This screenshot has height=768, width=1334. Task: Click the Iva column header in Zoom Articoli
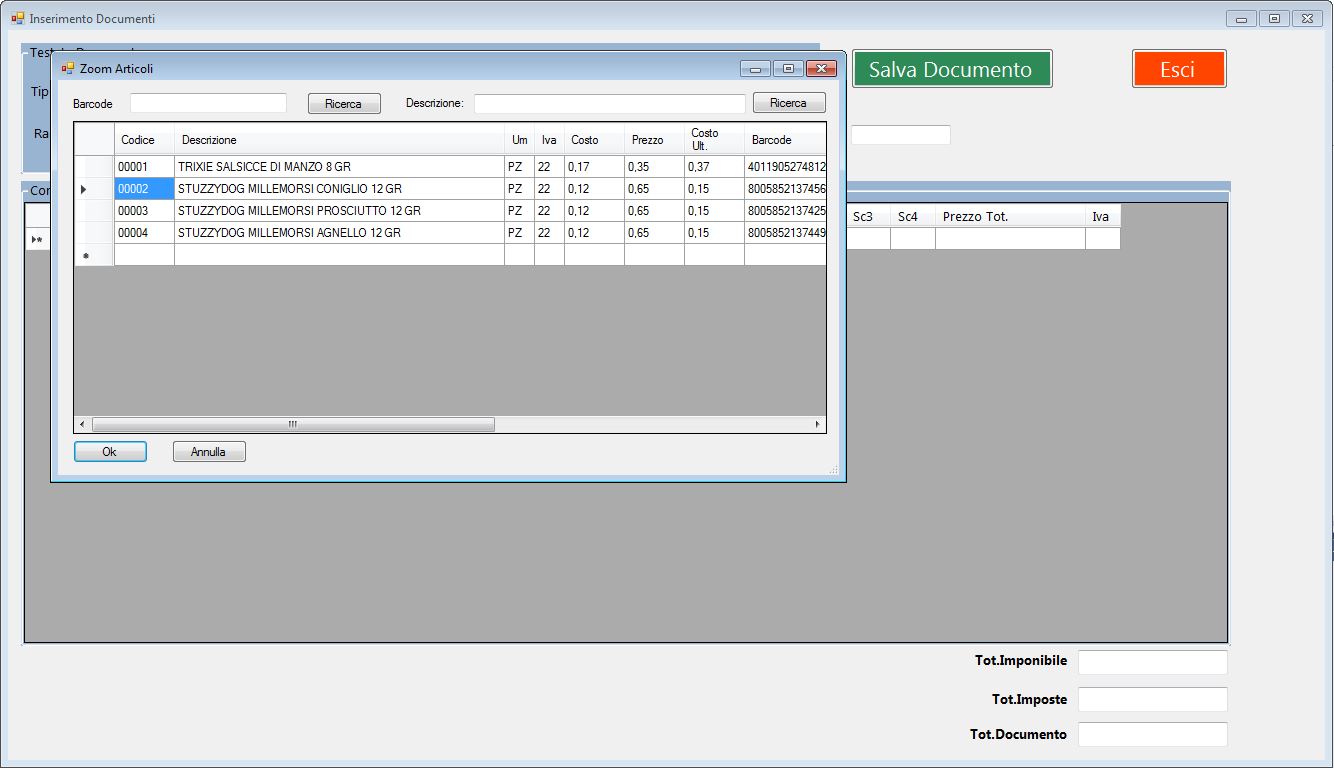(x=549, y=140)
